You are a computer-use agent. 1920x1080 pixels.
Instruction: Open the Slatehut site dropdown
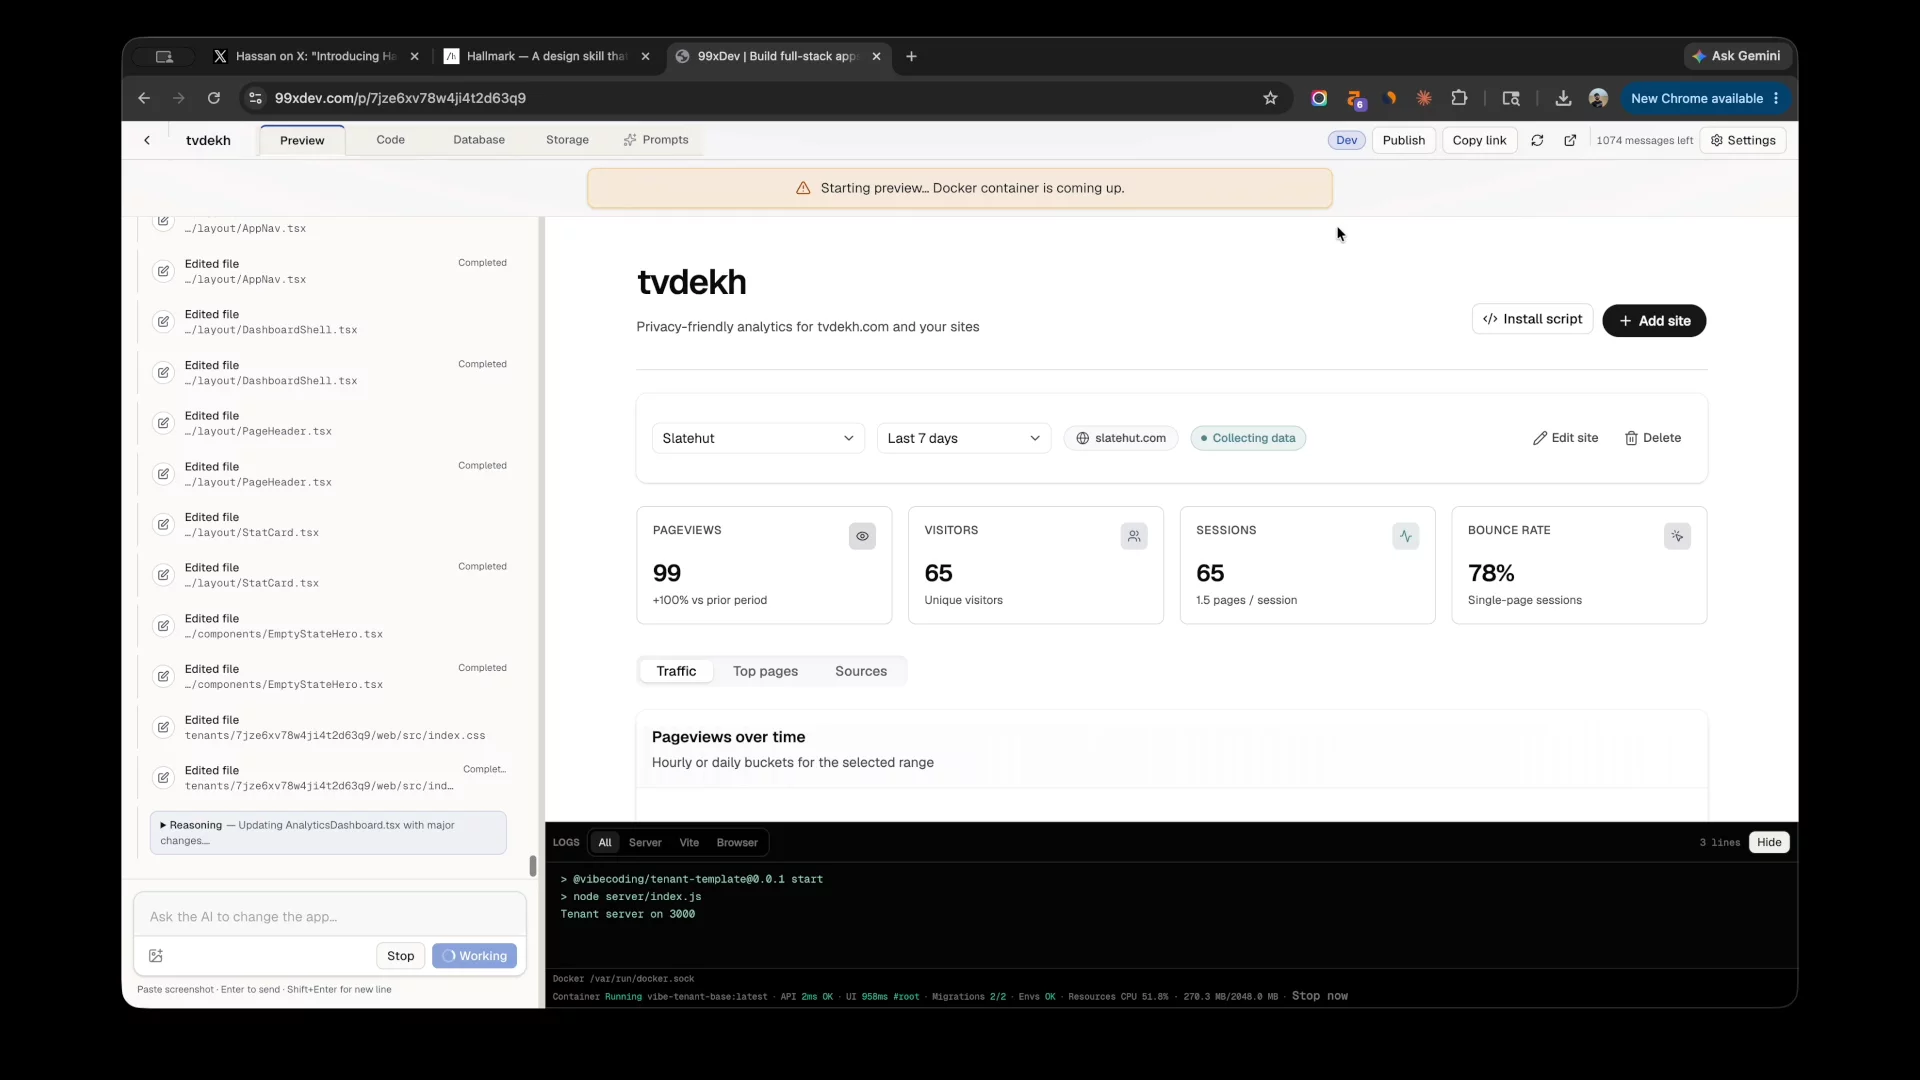[758, 438]
